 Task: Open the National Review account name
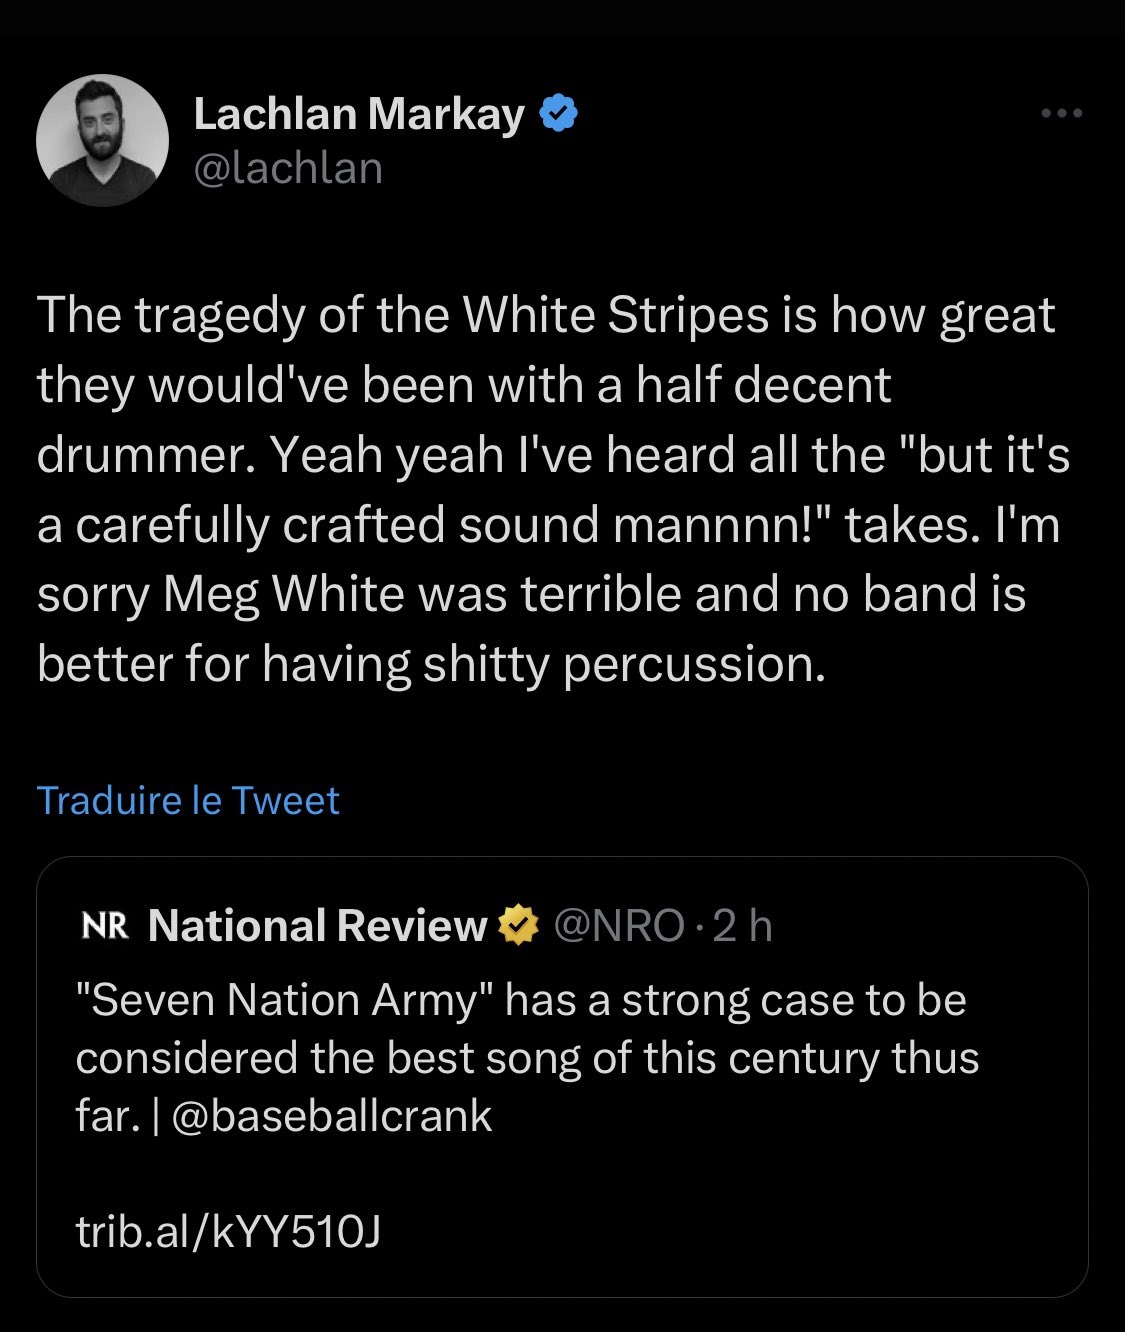(317, 926)
